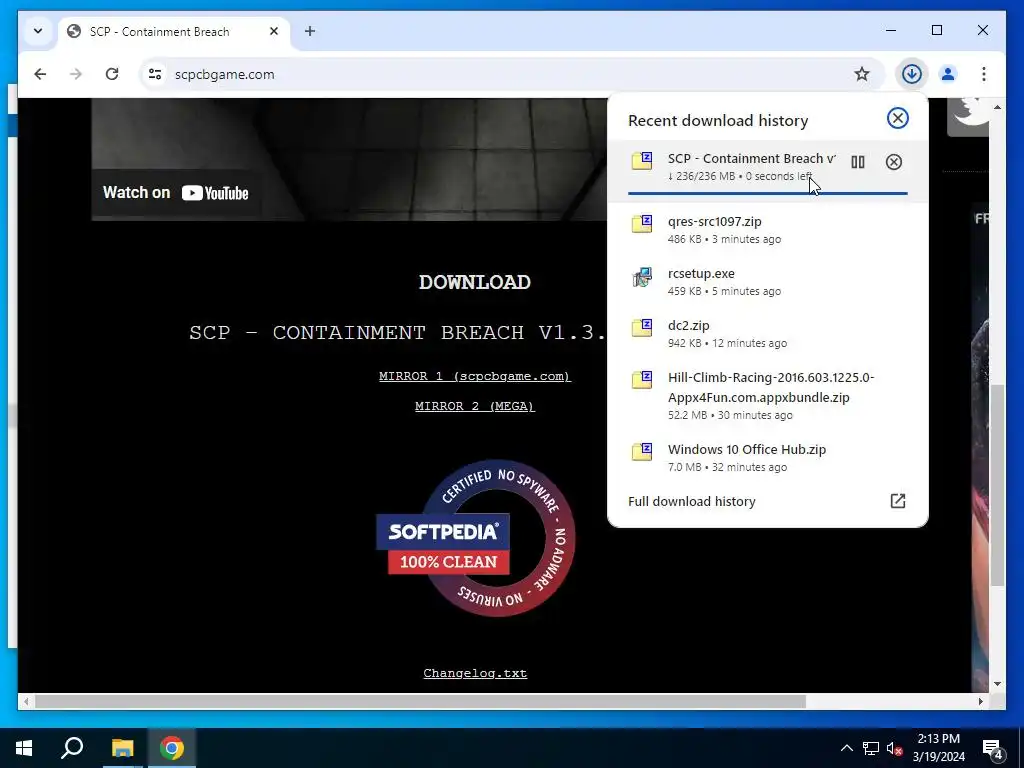Open the network icon in system tray

click(x=871, y=748)
